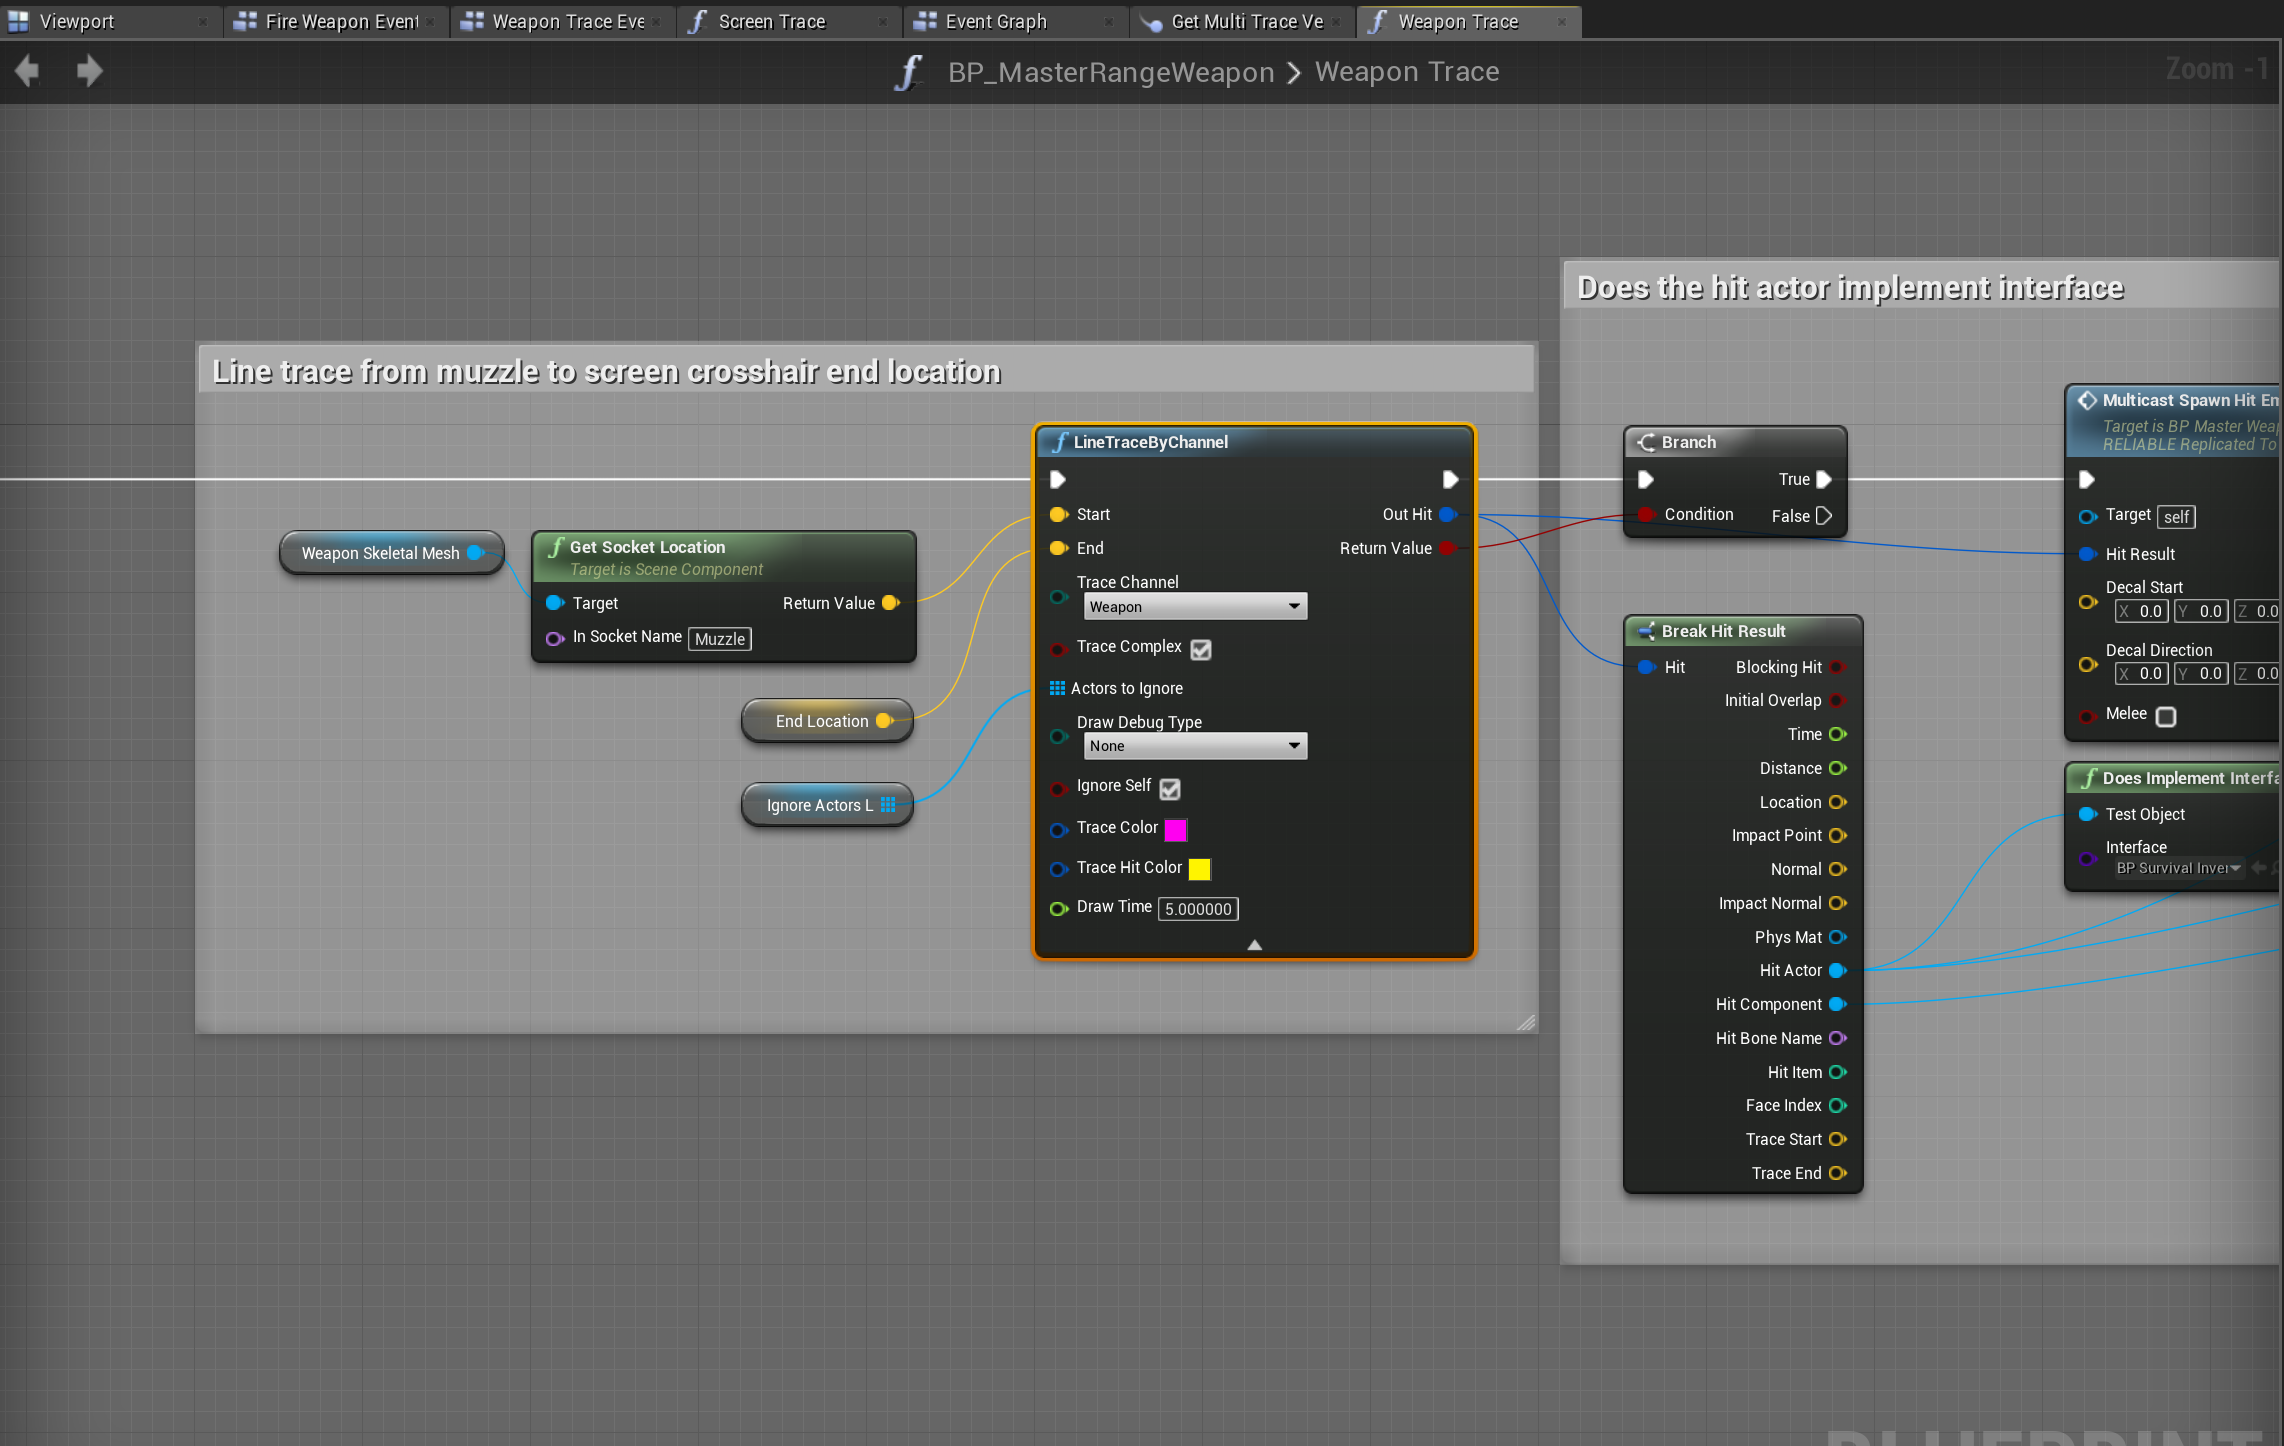This screenshot has width=2284, height=1446.
Task: Click the back navigation arrow icon
Action: point(27,71)
